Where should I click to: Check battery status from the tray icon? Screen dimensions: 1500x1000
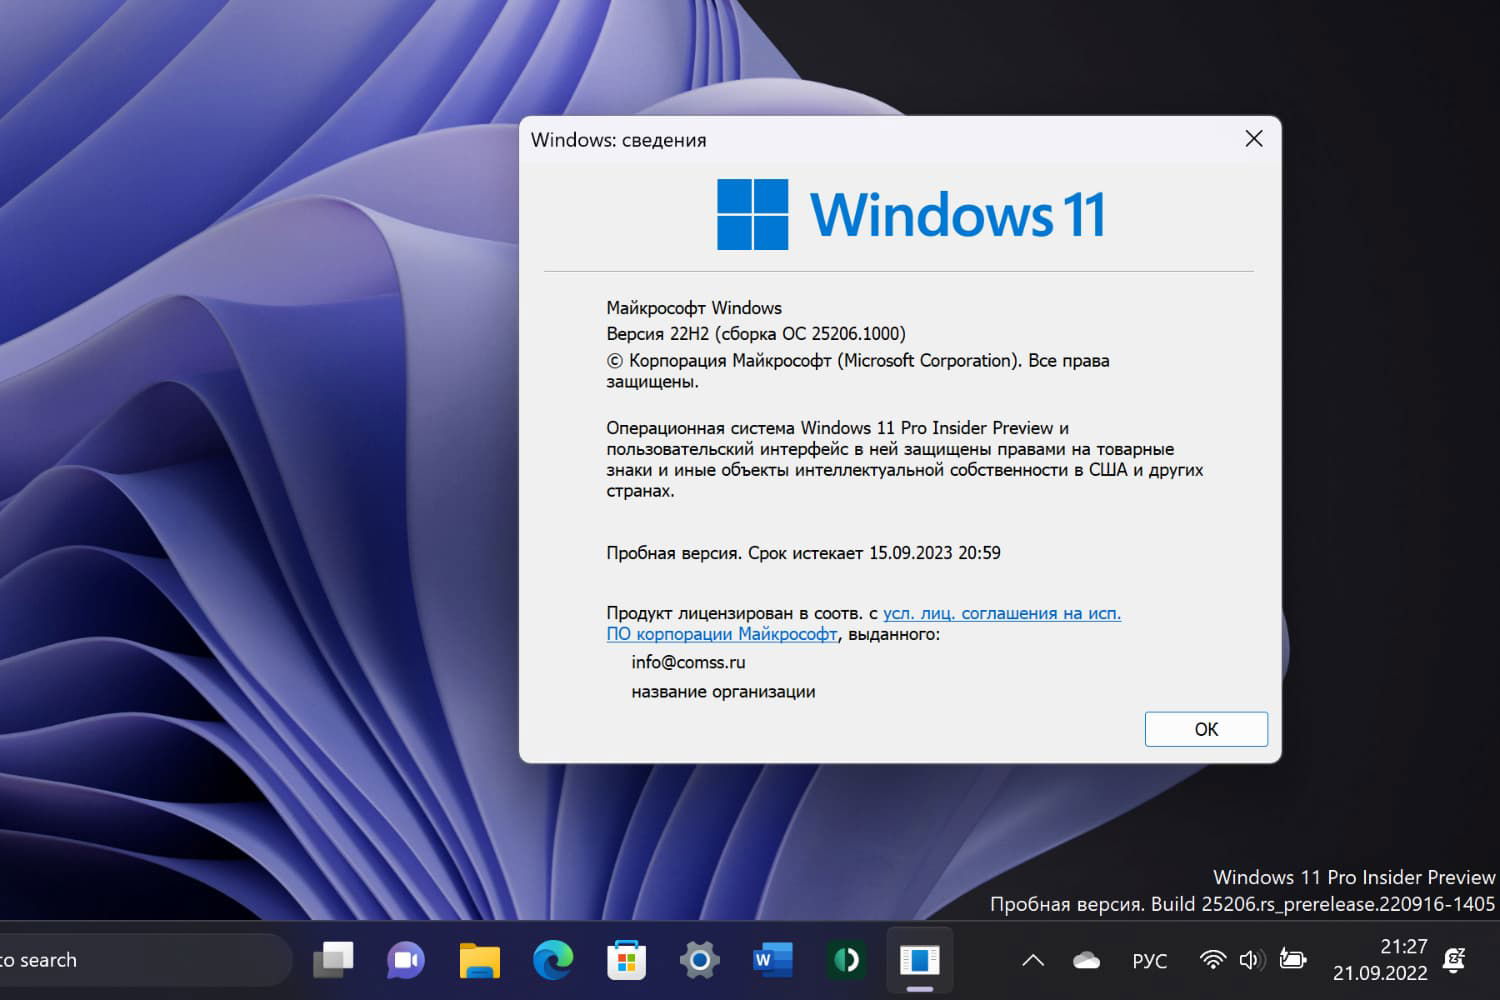(x=1292, y=960)
